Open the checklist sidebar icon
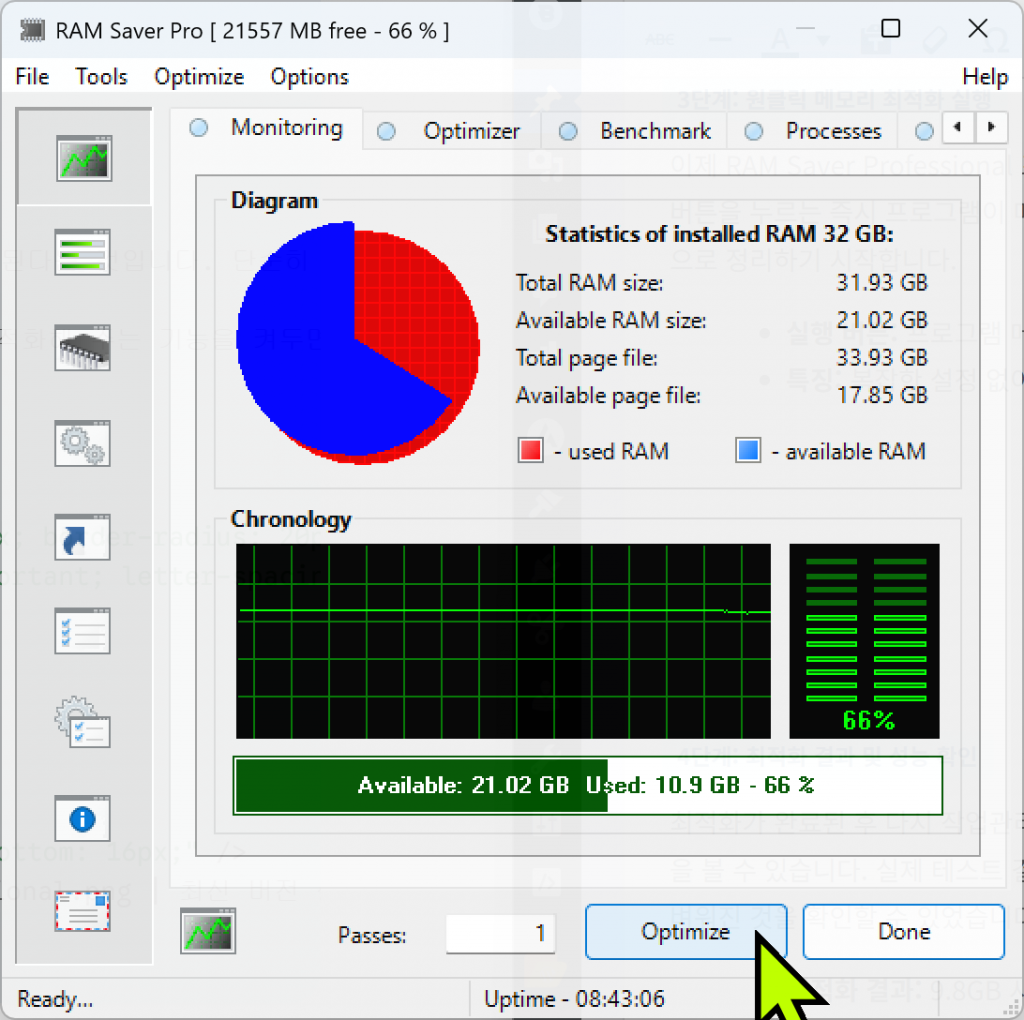Screen dimensions: 1024x1020 [82, 631]
